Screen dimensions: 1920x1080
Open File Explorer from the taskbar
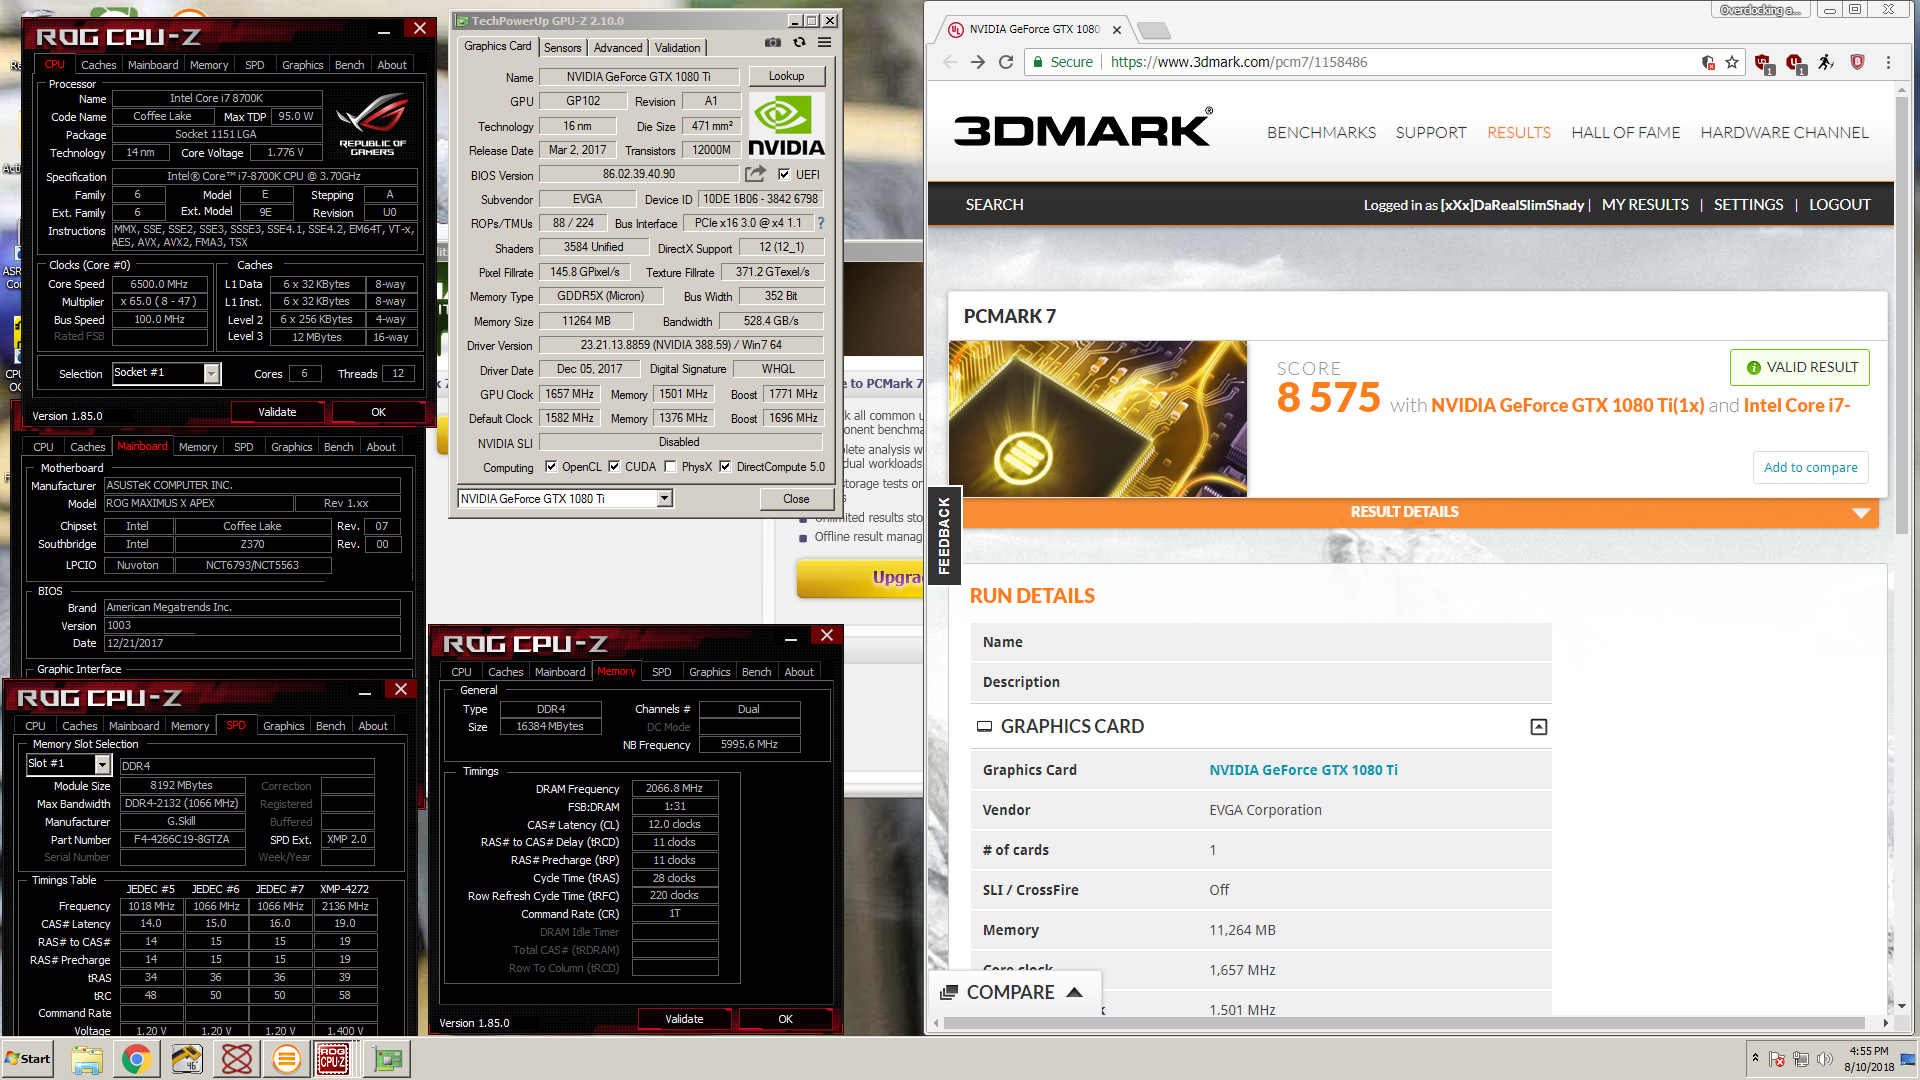pyautogui.click(x=87, y=1059)
